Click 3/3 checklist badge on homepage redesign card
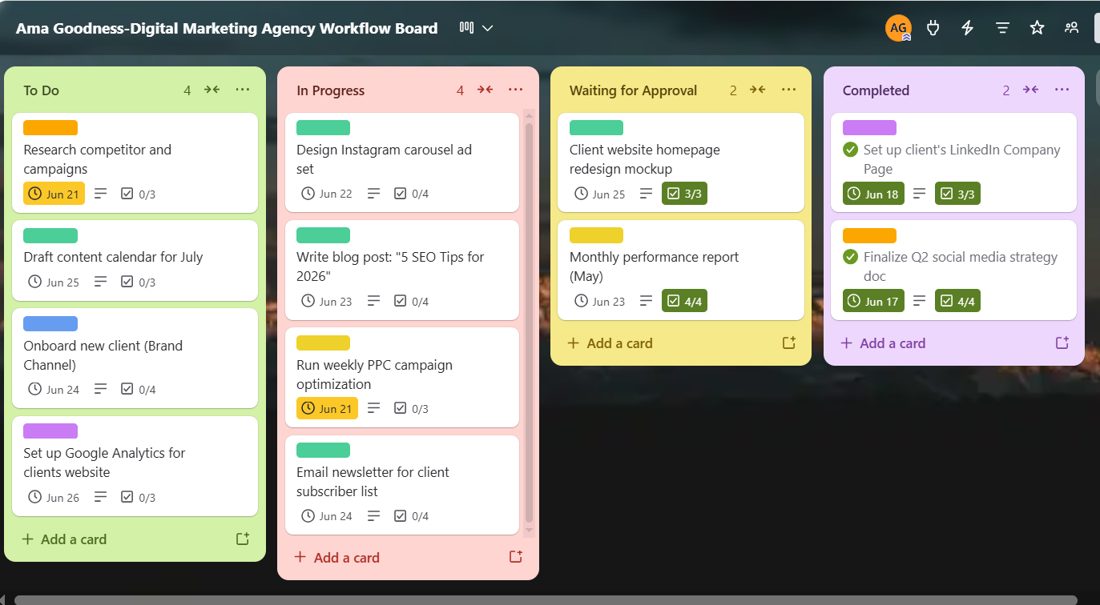1100x605 pixels. (x=684, y=194)
